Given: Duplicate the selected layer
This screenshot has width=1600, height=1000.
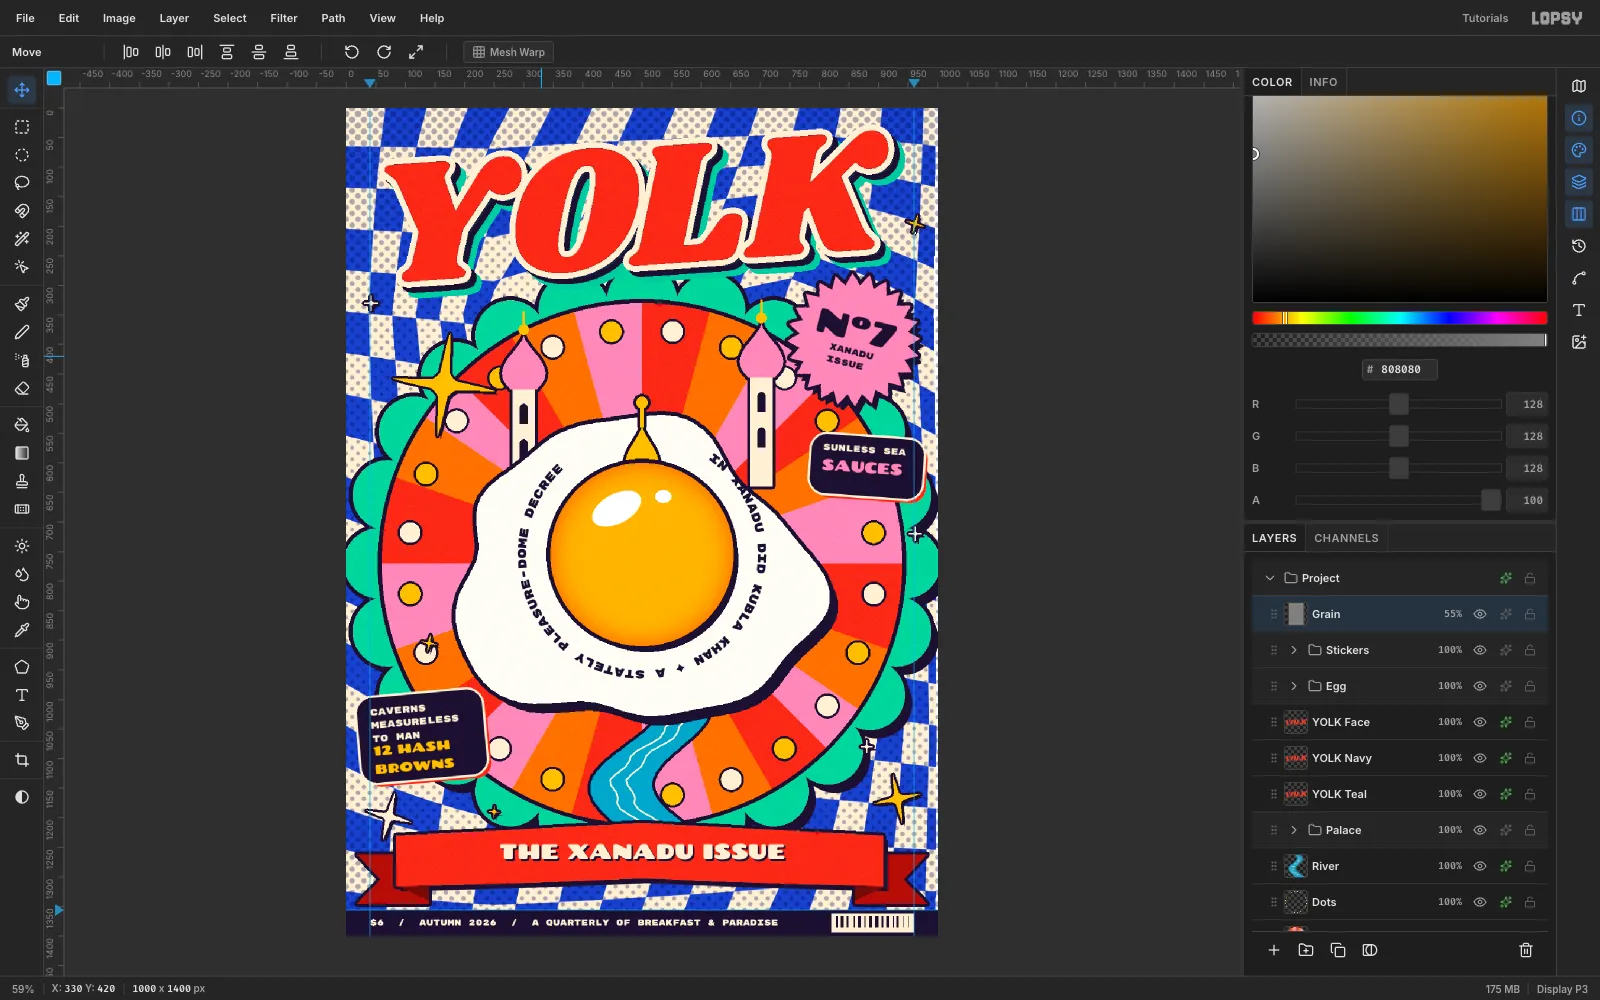Looking at the screenshot, I should [x=1338, y=950].
